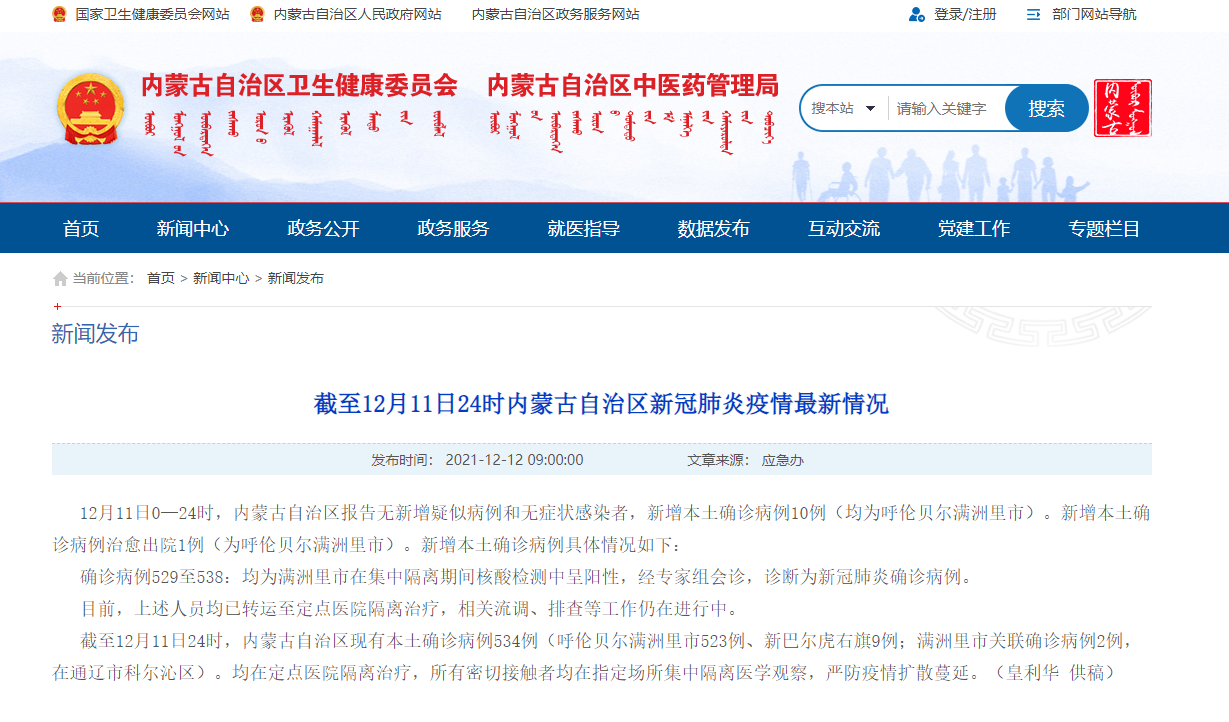Select 政务公开 in the navigation bar
The image size is (1229, 722).
[x=323, y=228]
